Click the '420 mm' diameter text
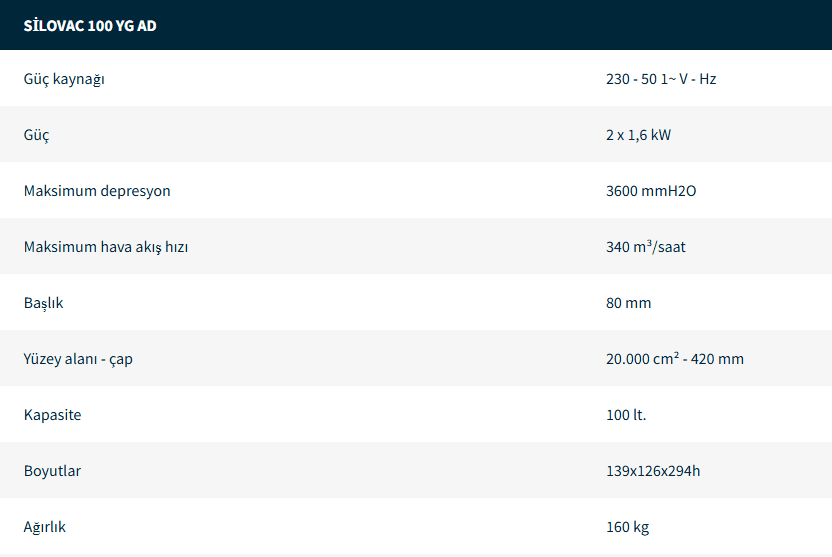The height and width of the screenshot is (557, 832). 721,359
